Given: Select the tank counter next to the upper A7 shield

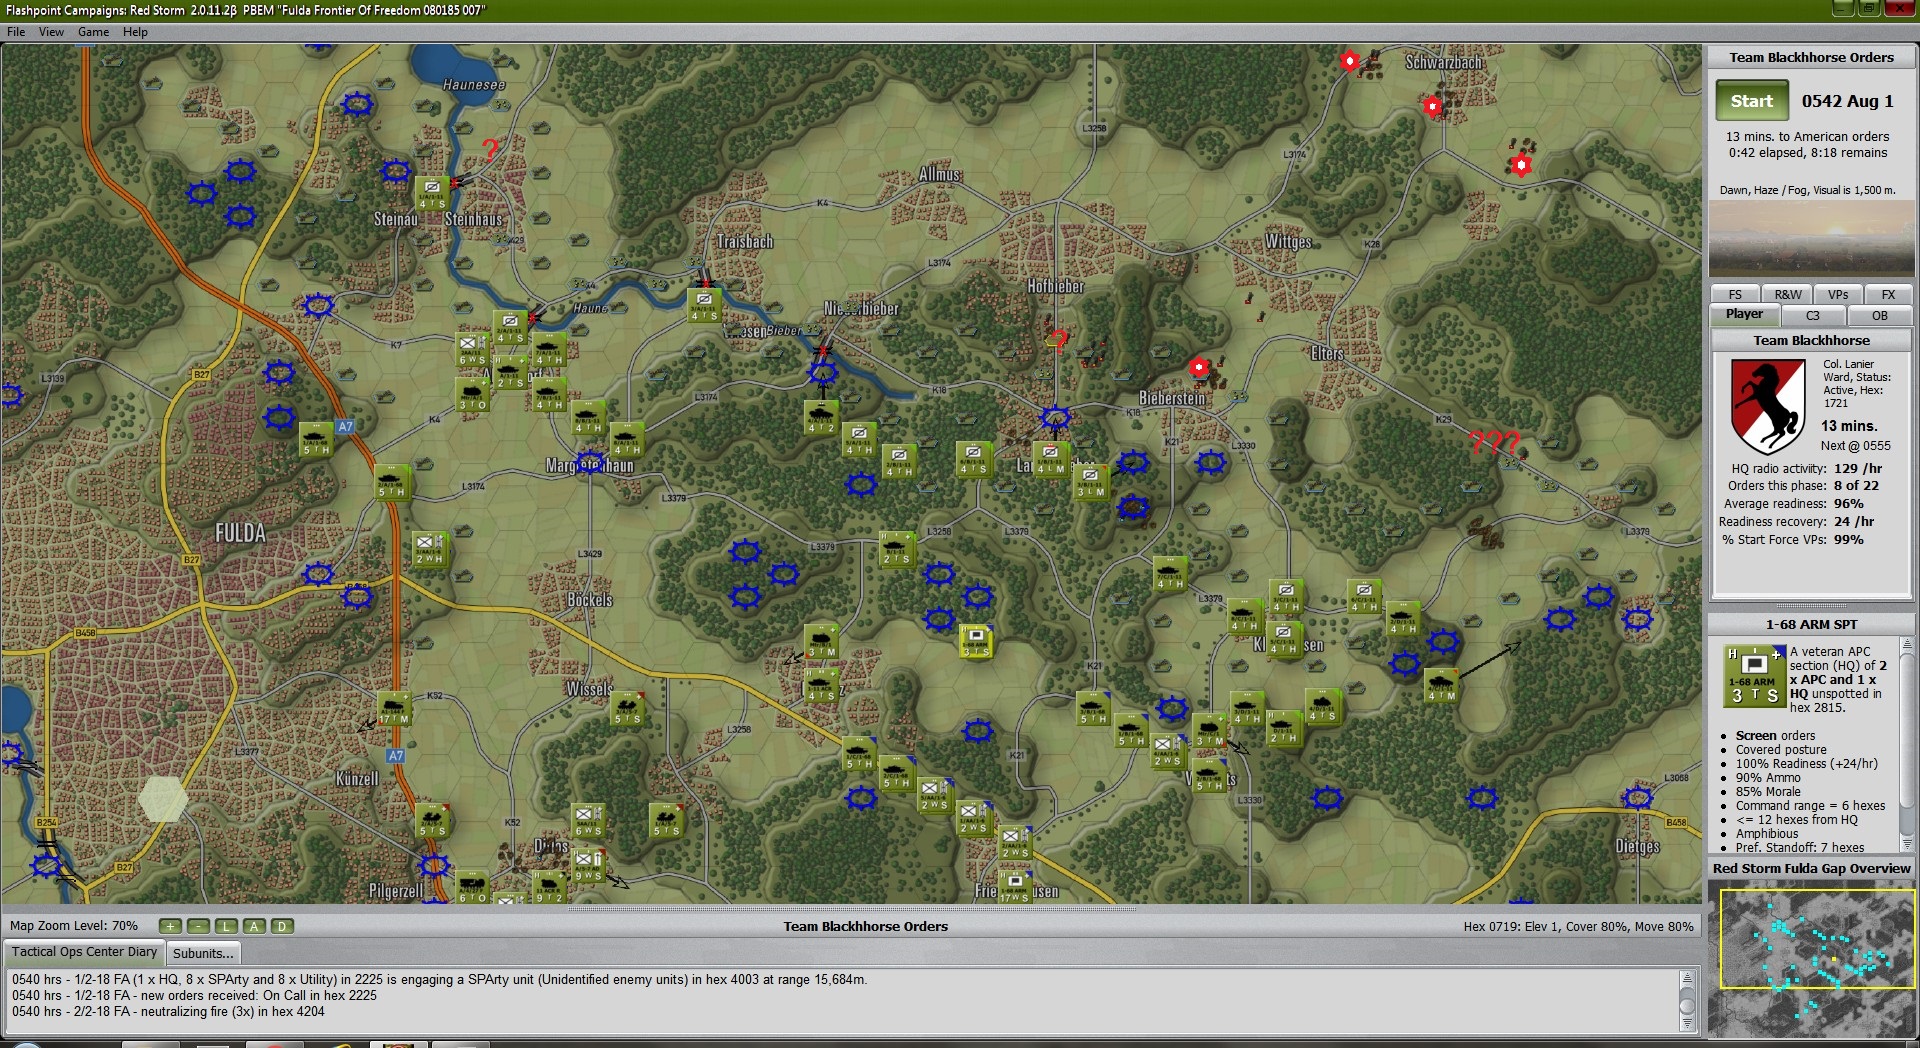Looking at the screenshot, I should (x=316, y=440).
